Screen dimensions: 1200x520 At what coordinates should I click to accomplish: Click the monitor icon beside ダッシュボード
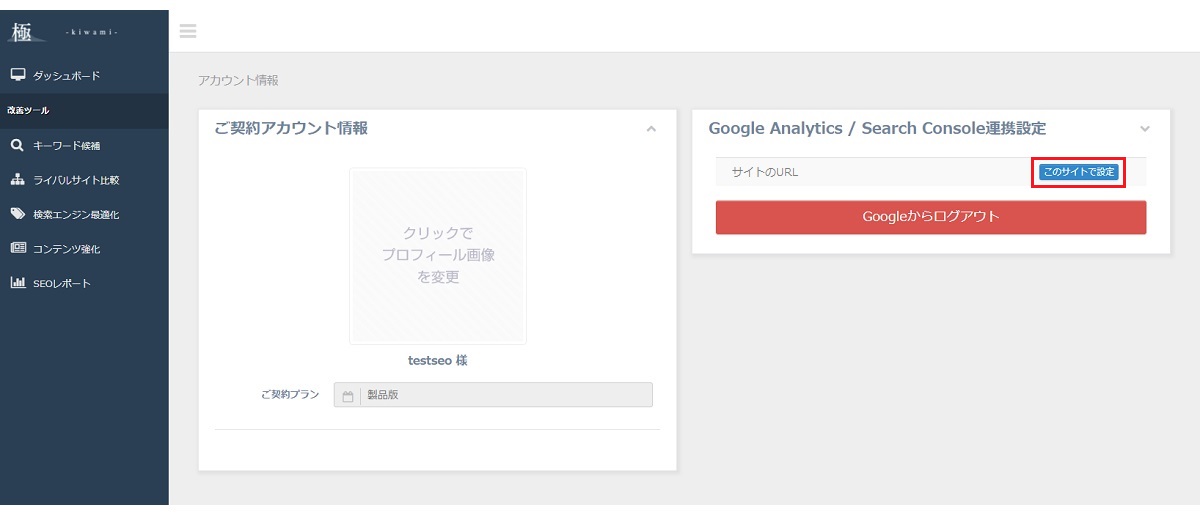17,75
